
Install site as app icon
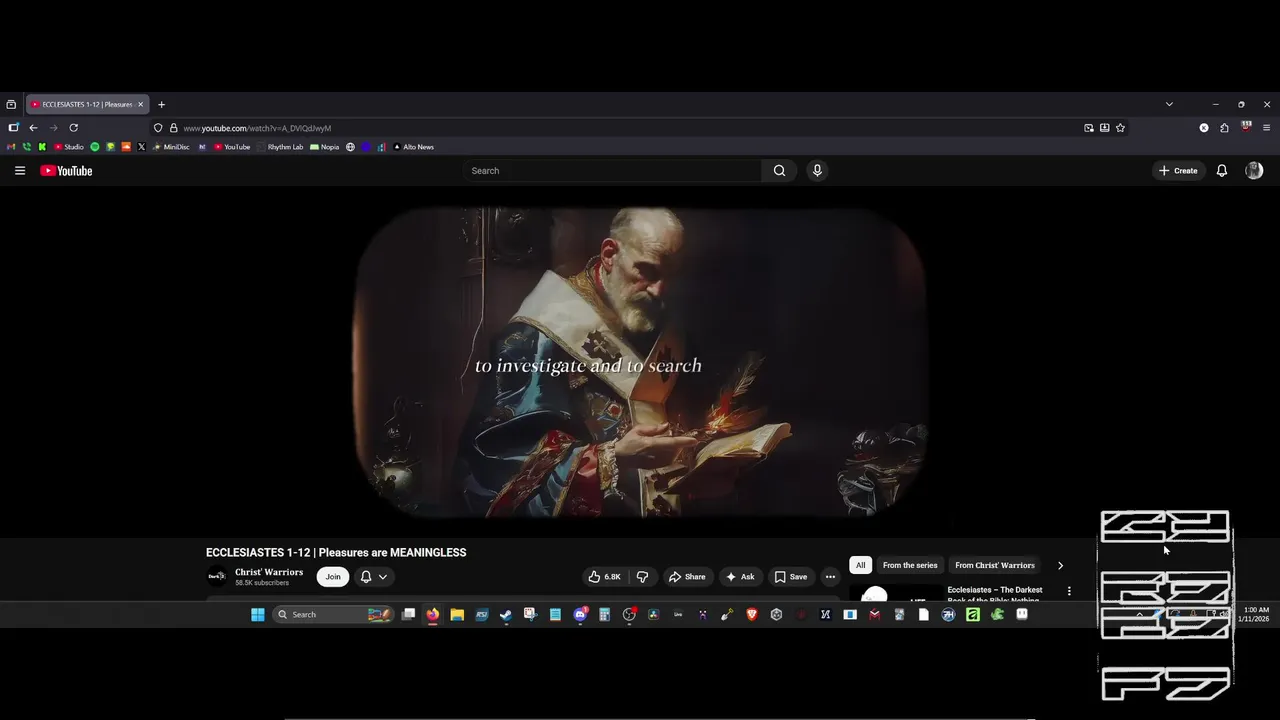(1104, 128)
